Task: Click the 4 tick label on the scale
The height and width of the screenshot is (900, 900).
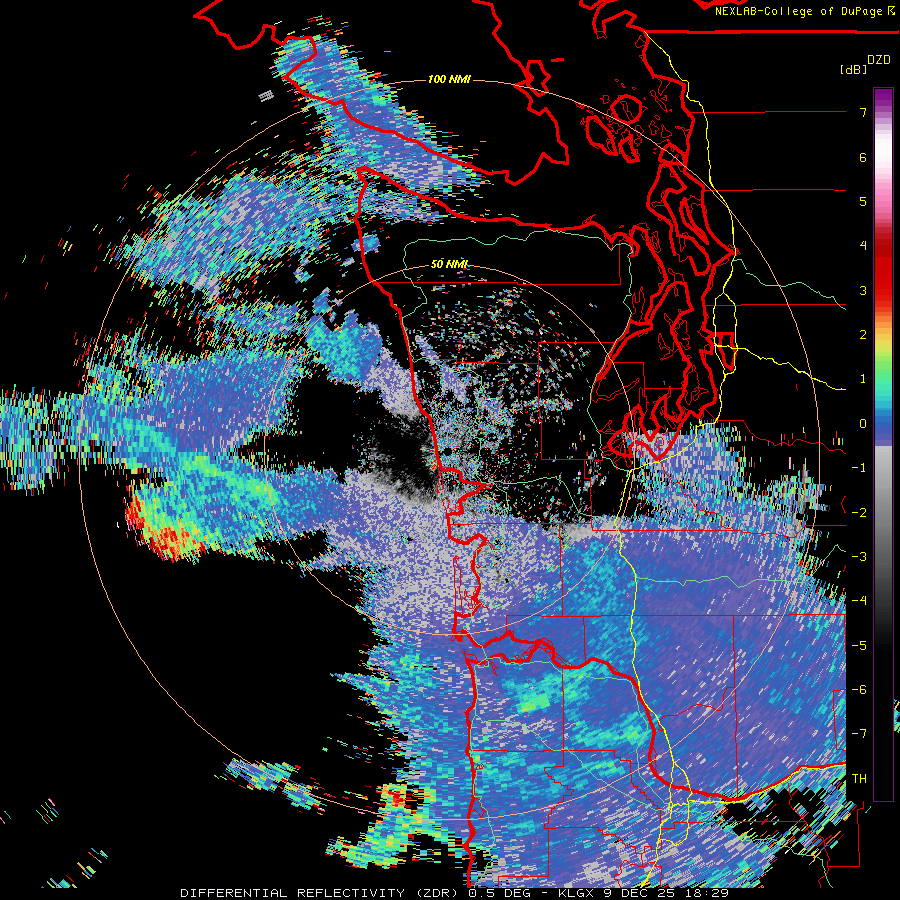Action: click(x=863, y=246)
